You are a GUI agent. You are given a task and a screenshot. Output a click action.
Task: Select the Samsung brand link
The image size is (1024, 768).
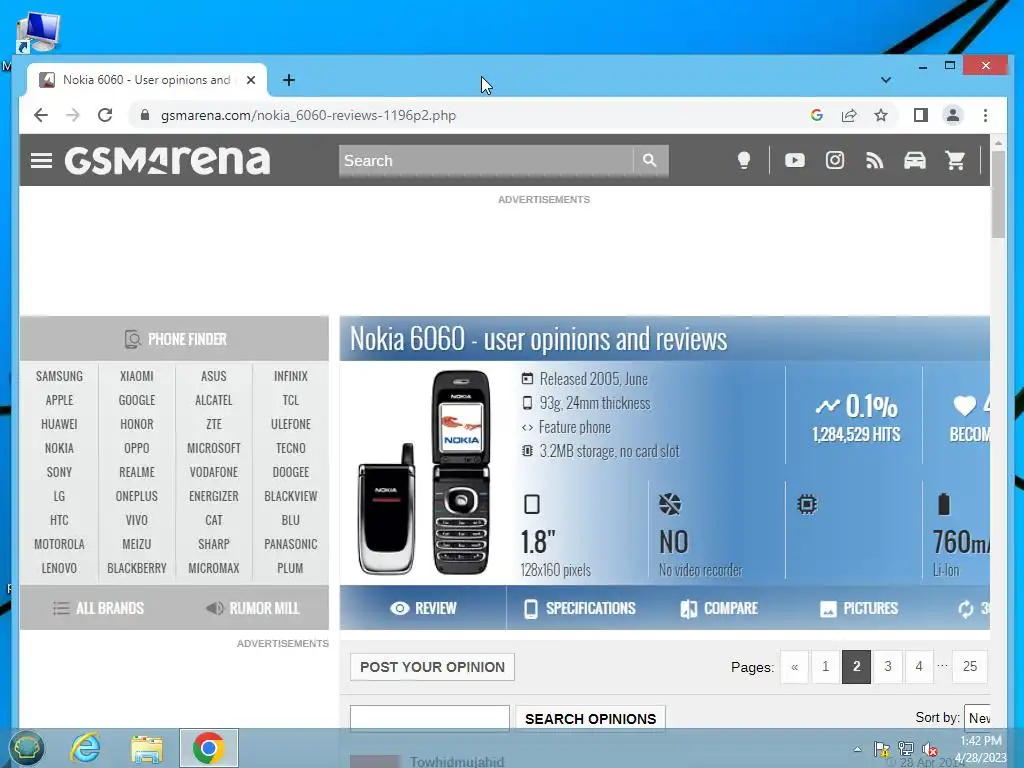point(59,376)
